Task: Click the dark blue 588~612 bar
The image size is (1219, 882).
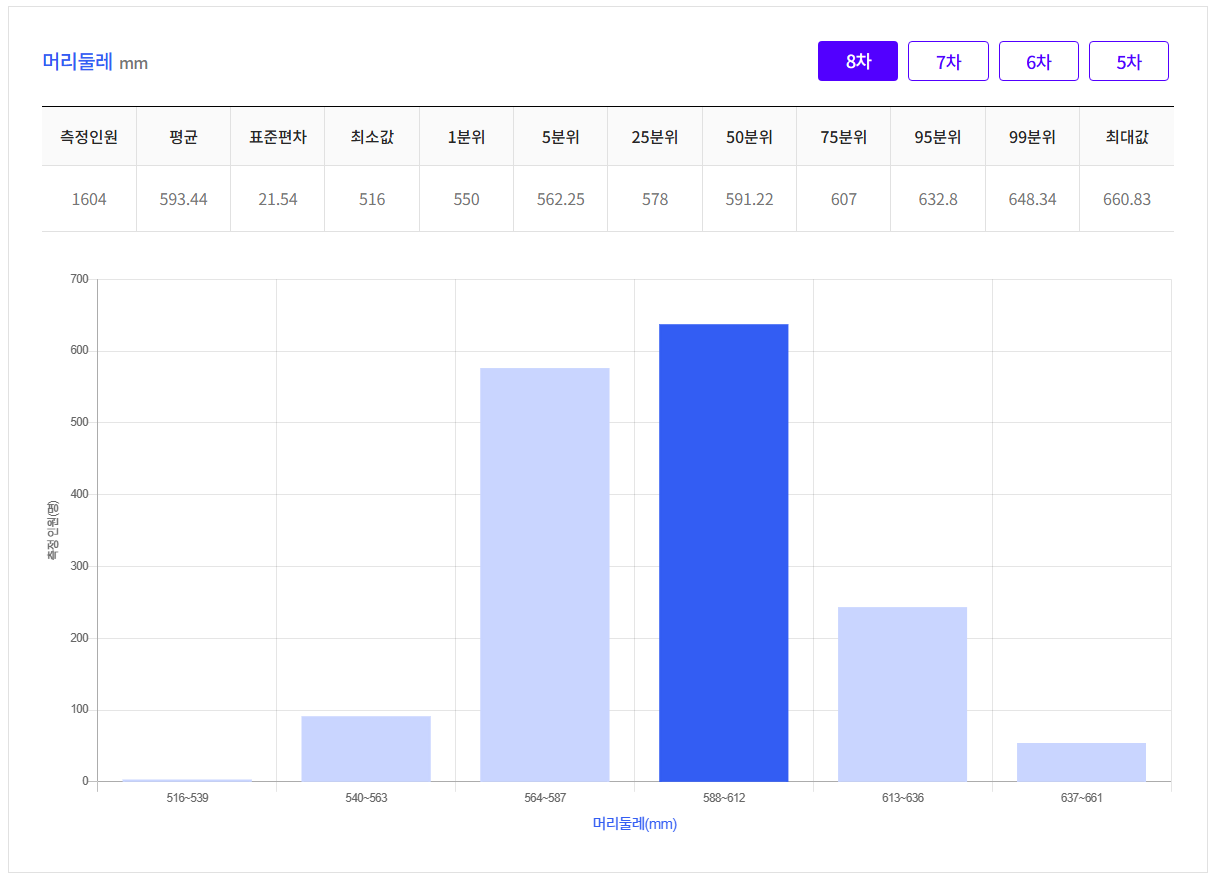Action: pos(724,552)
